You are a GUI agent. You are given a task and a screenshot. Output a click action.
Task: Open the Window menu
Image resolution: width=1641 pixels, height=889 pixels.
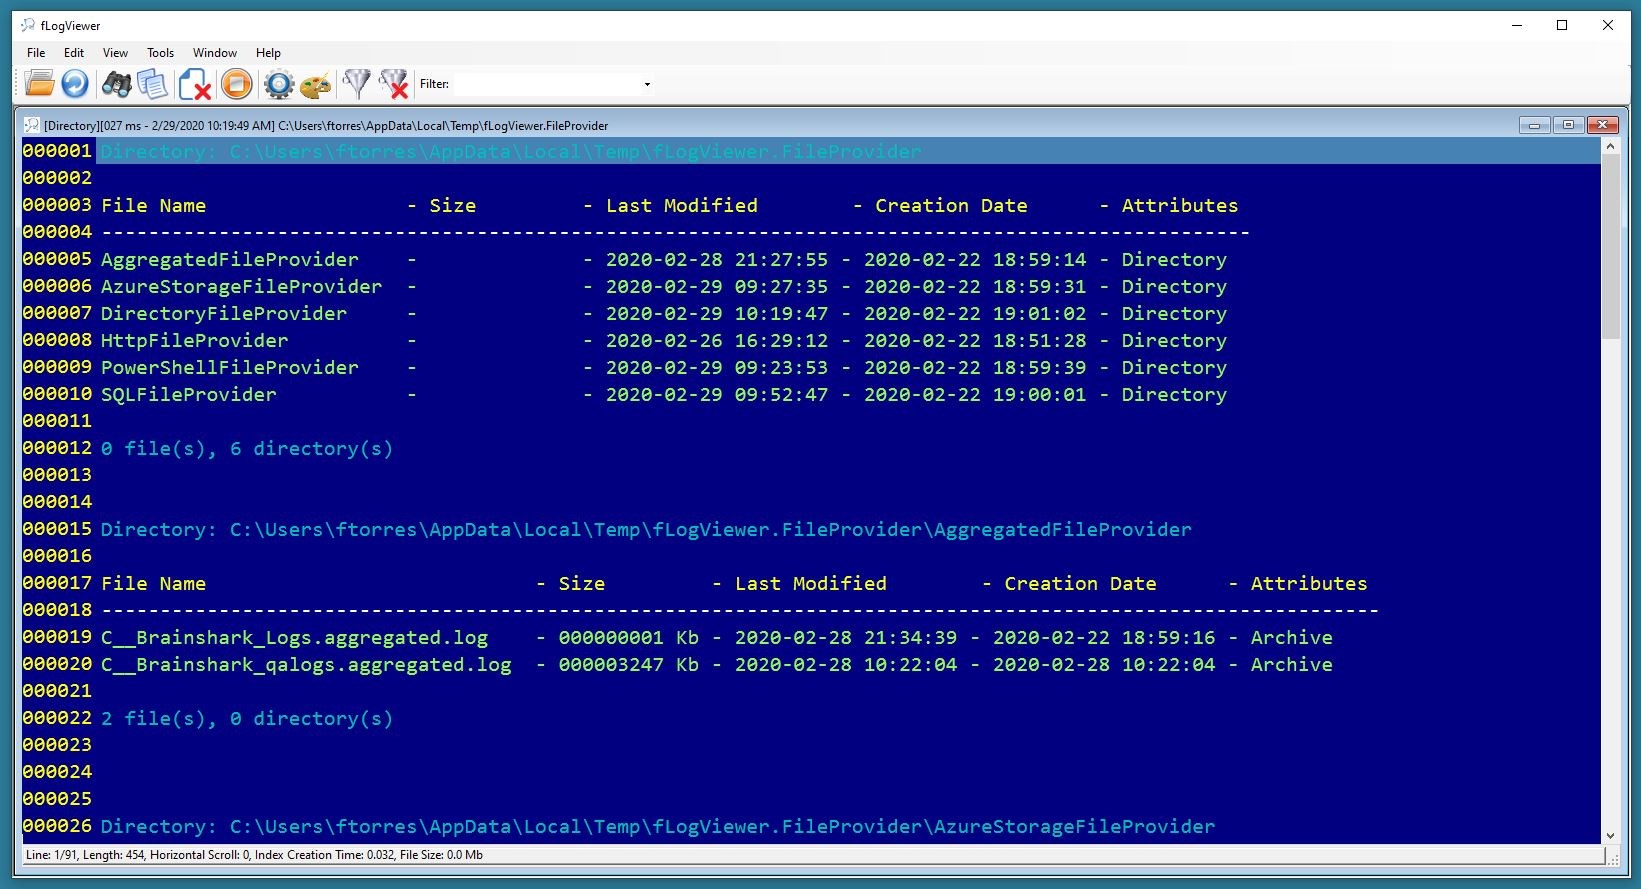click(x=215, y=53)
